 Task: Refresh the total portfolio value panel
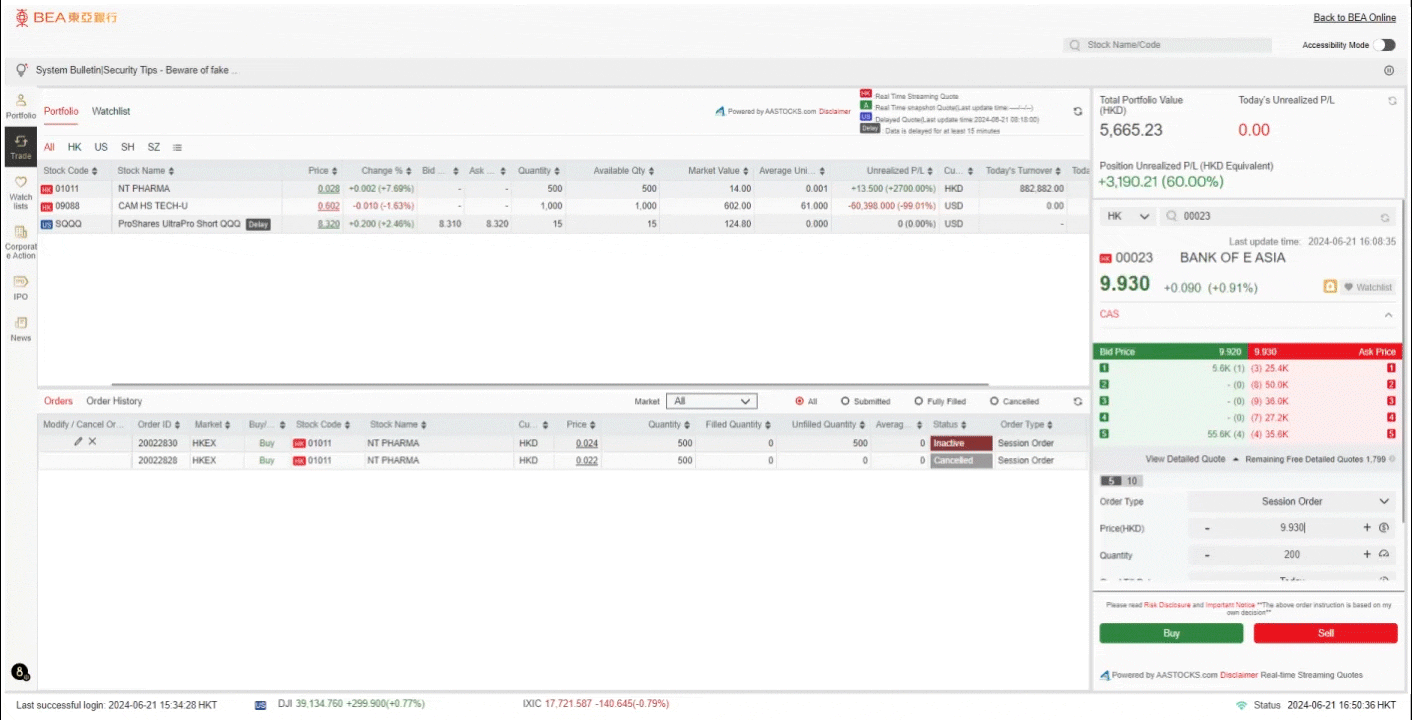1392,101
